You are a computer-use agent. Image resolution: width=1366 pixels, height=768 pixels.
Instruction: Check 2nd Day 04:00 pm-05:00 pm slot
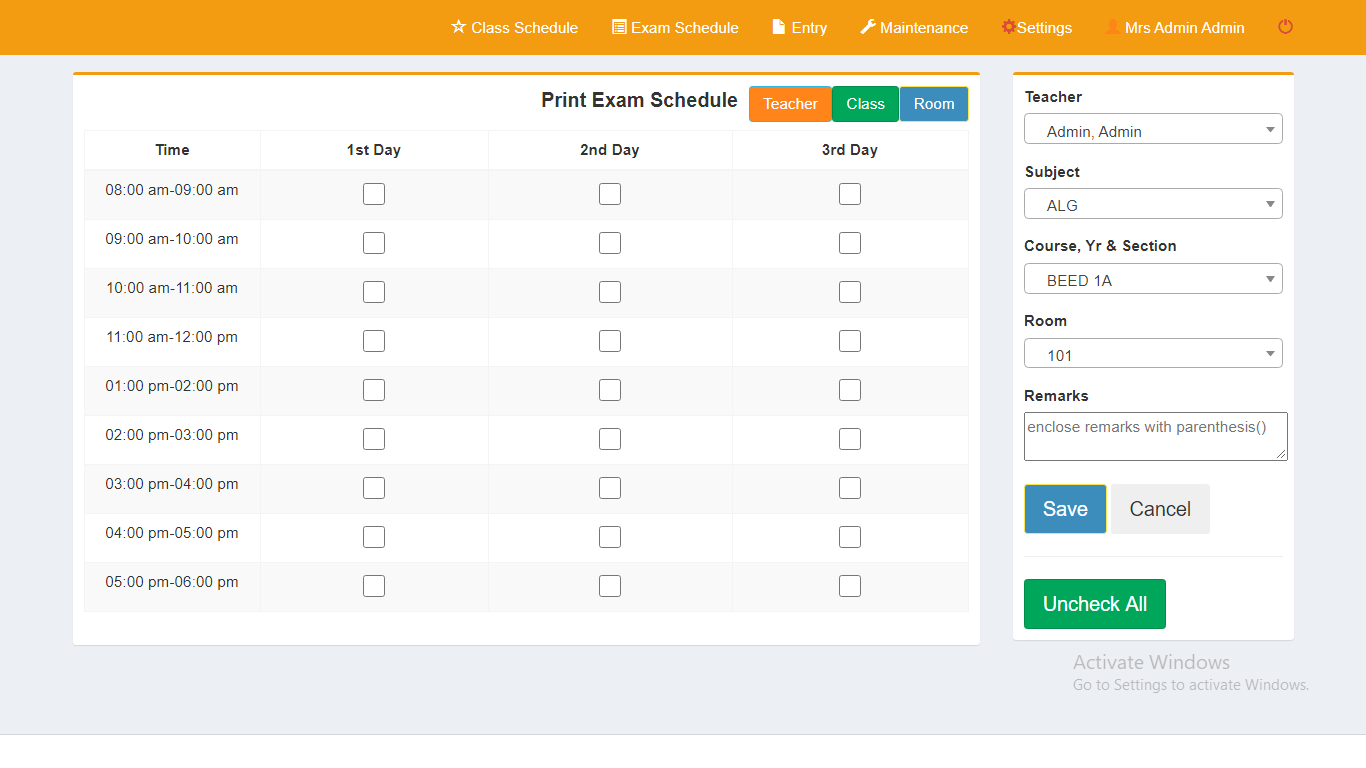(x=610, y=537)
